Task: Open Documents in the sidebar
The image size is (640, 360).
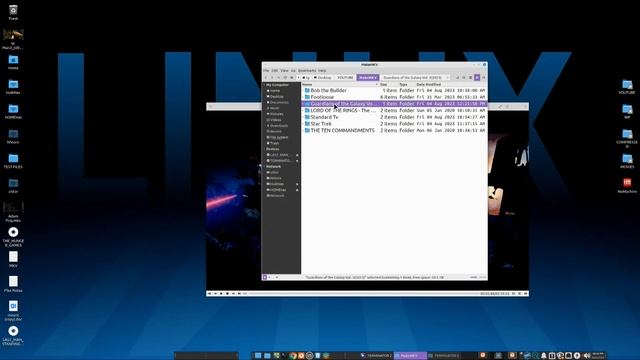Action: 278,102
